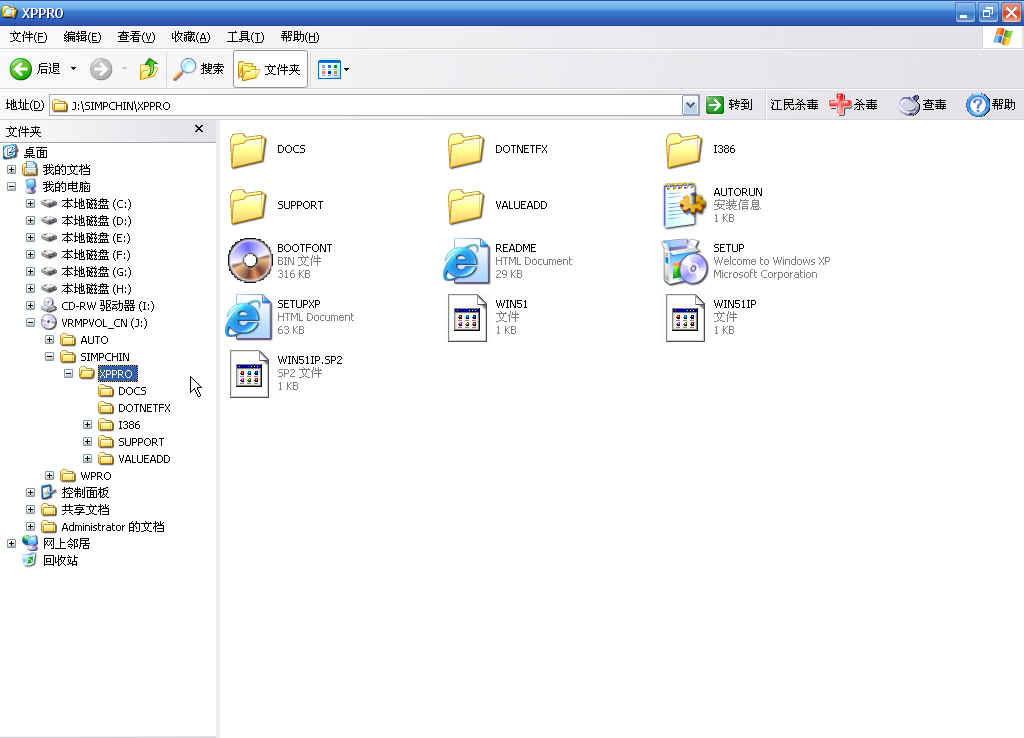Screen dimensions: 1024x738
Task: Open the 搜索 search tool
Action: click(x=199, y=69)
